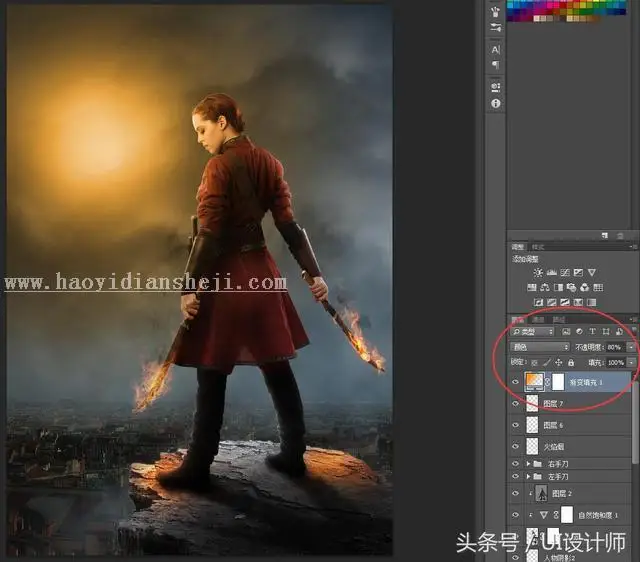The height and width of the screenshot is (562, 640).
Task: Add a Curves adjustment
Action: coord(565,272)
